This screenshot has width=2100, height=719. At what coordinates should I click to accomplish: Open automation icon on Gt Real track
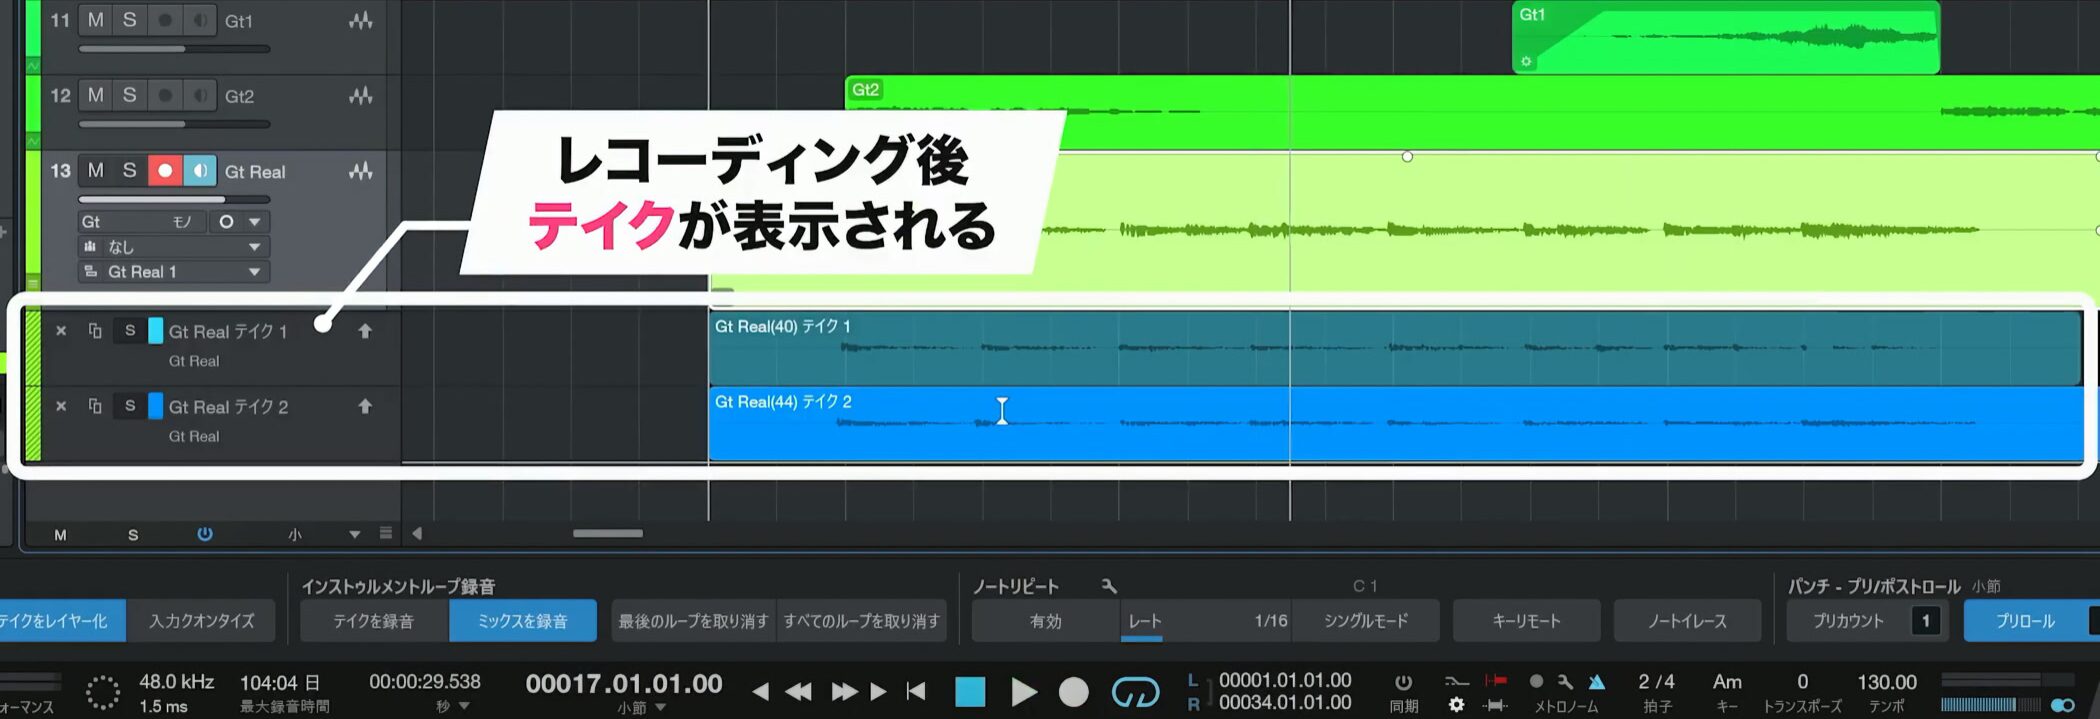360,172
